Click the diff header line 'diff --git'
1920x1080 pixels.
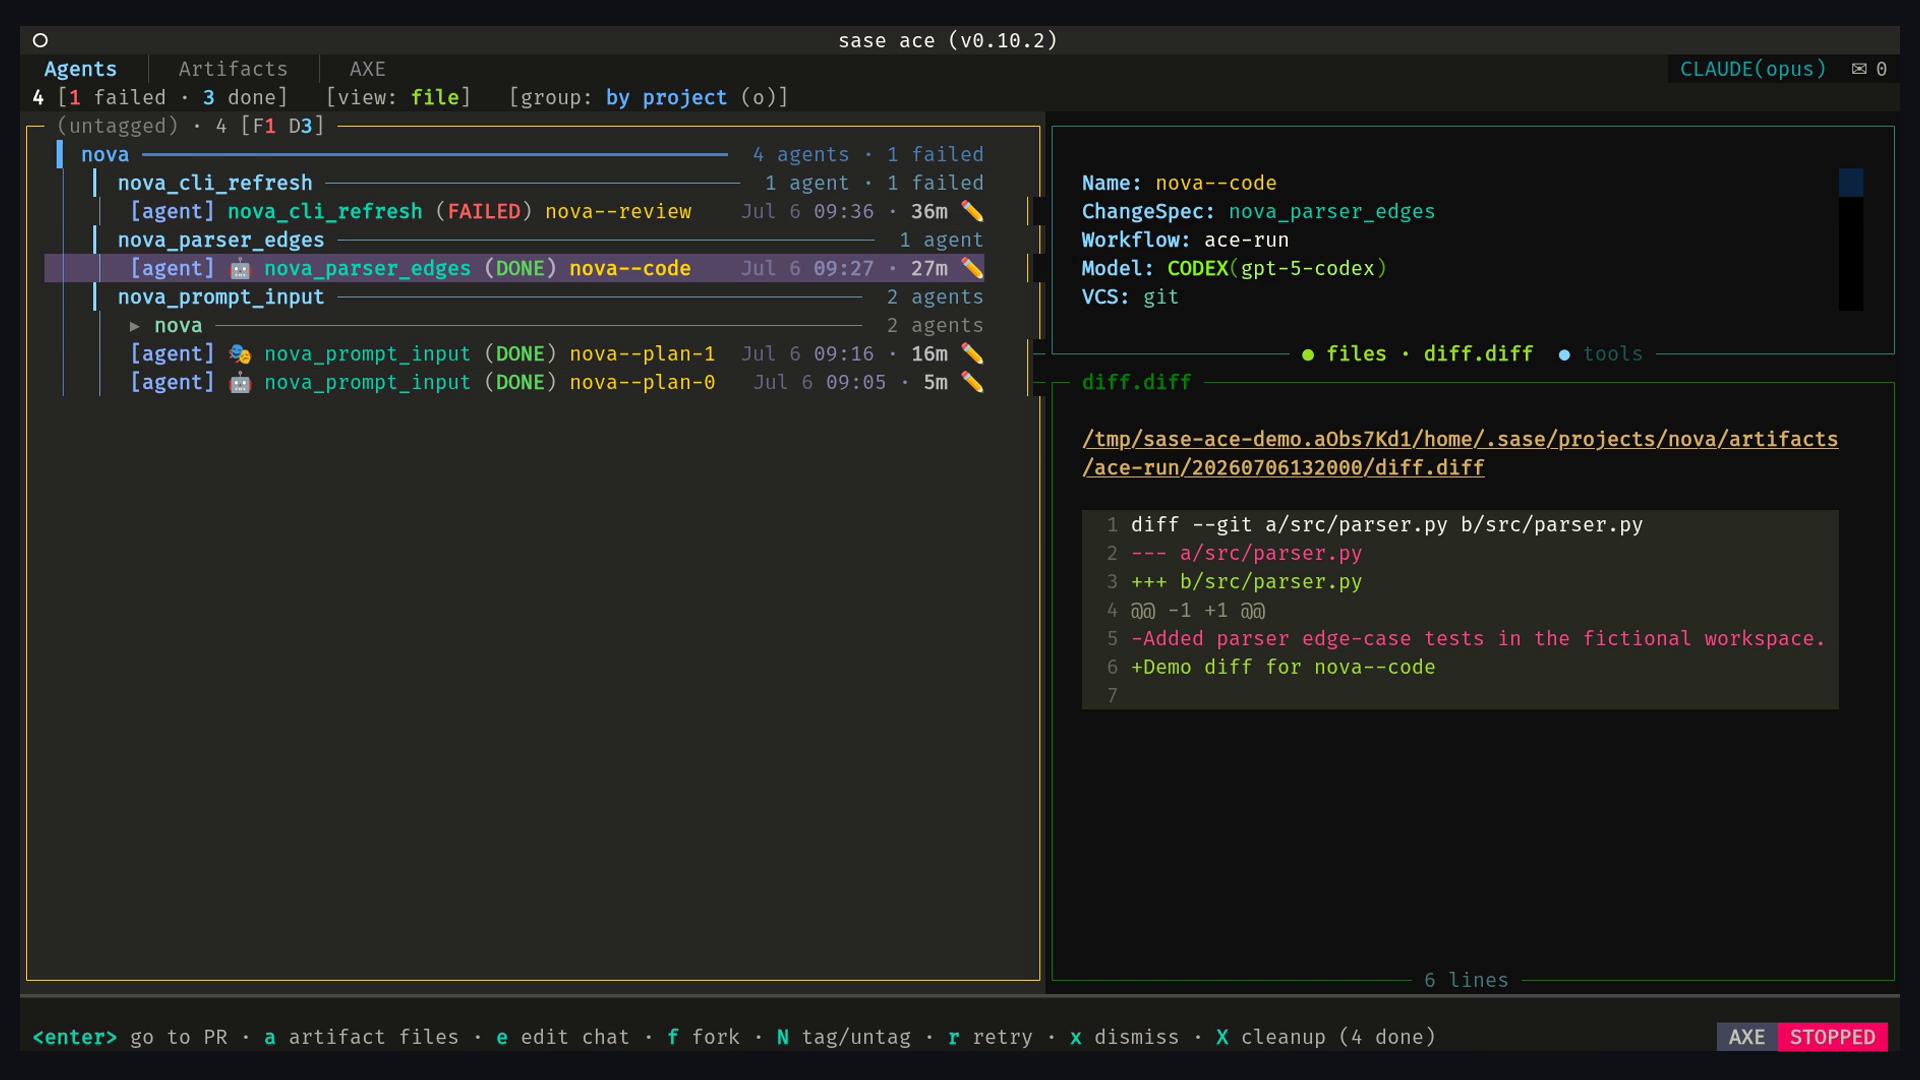[x=1387, y=524]
